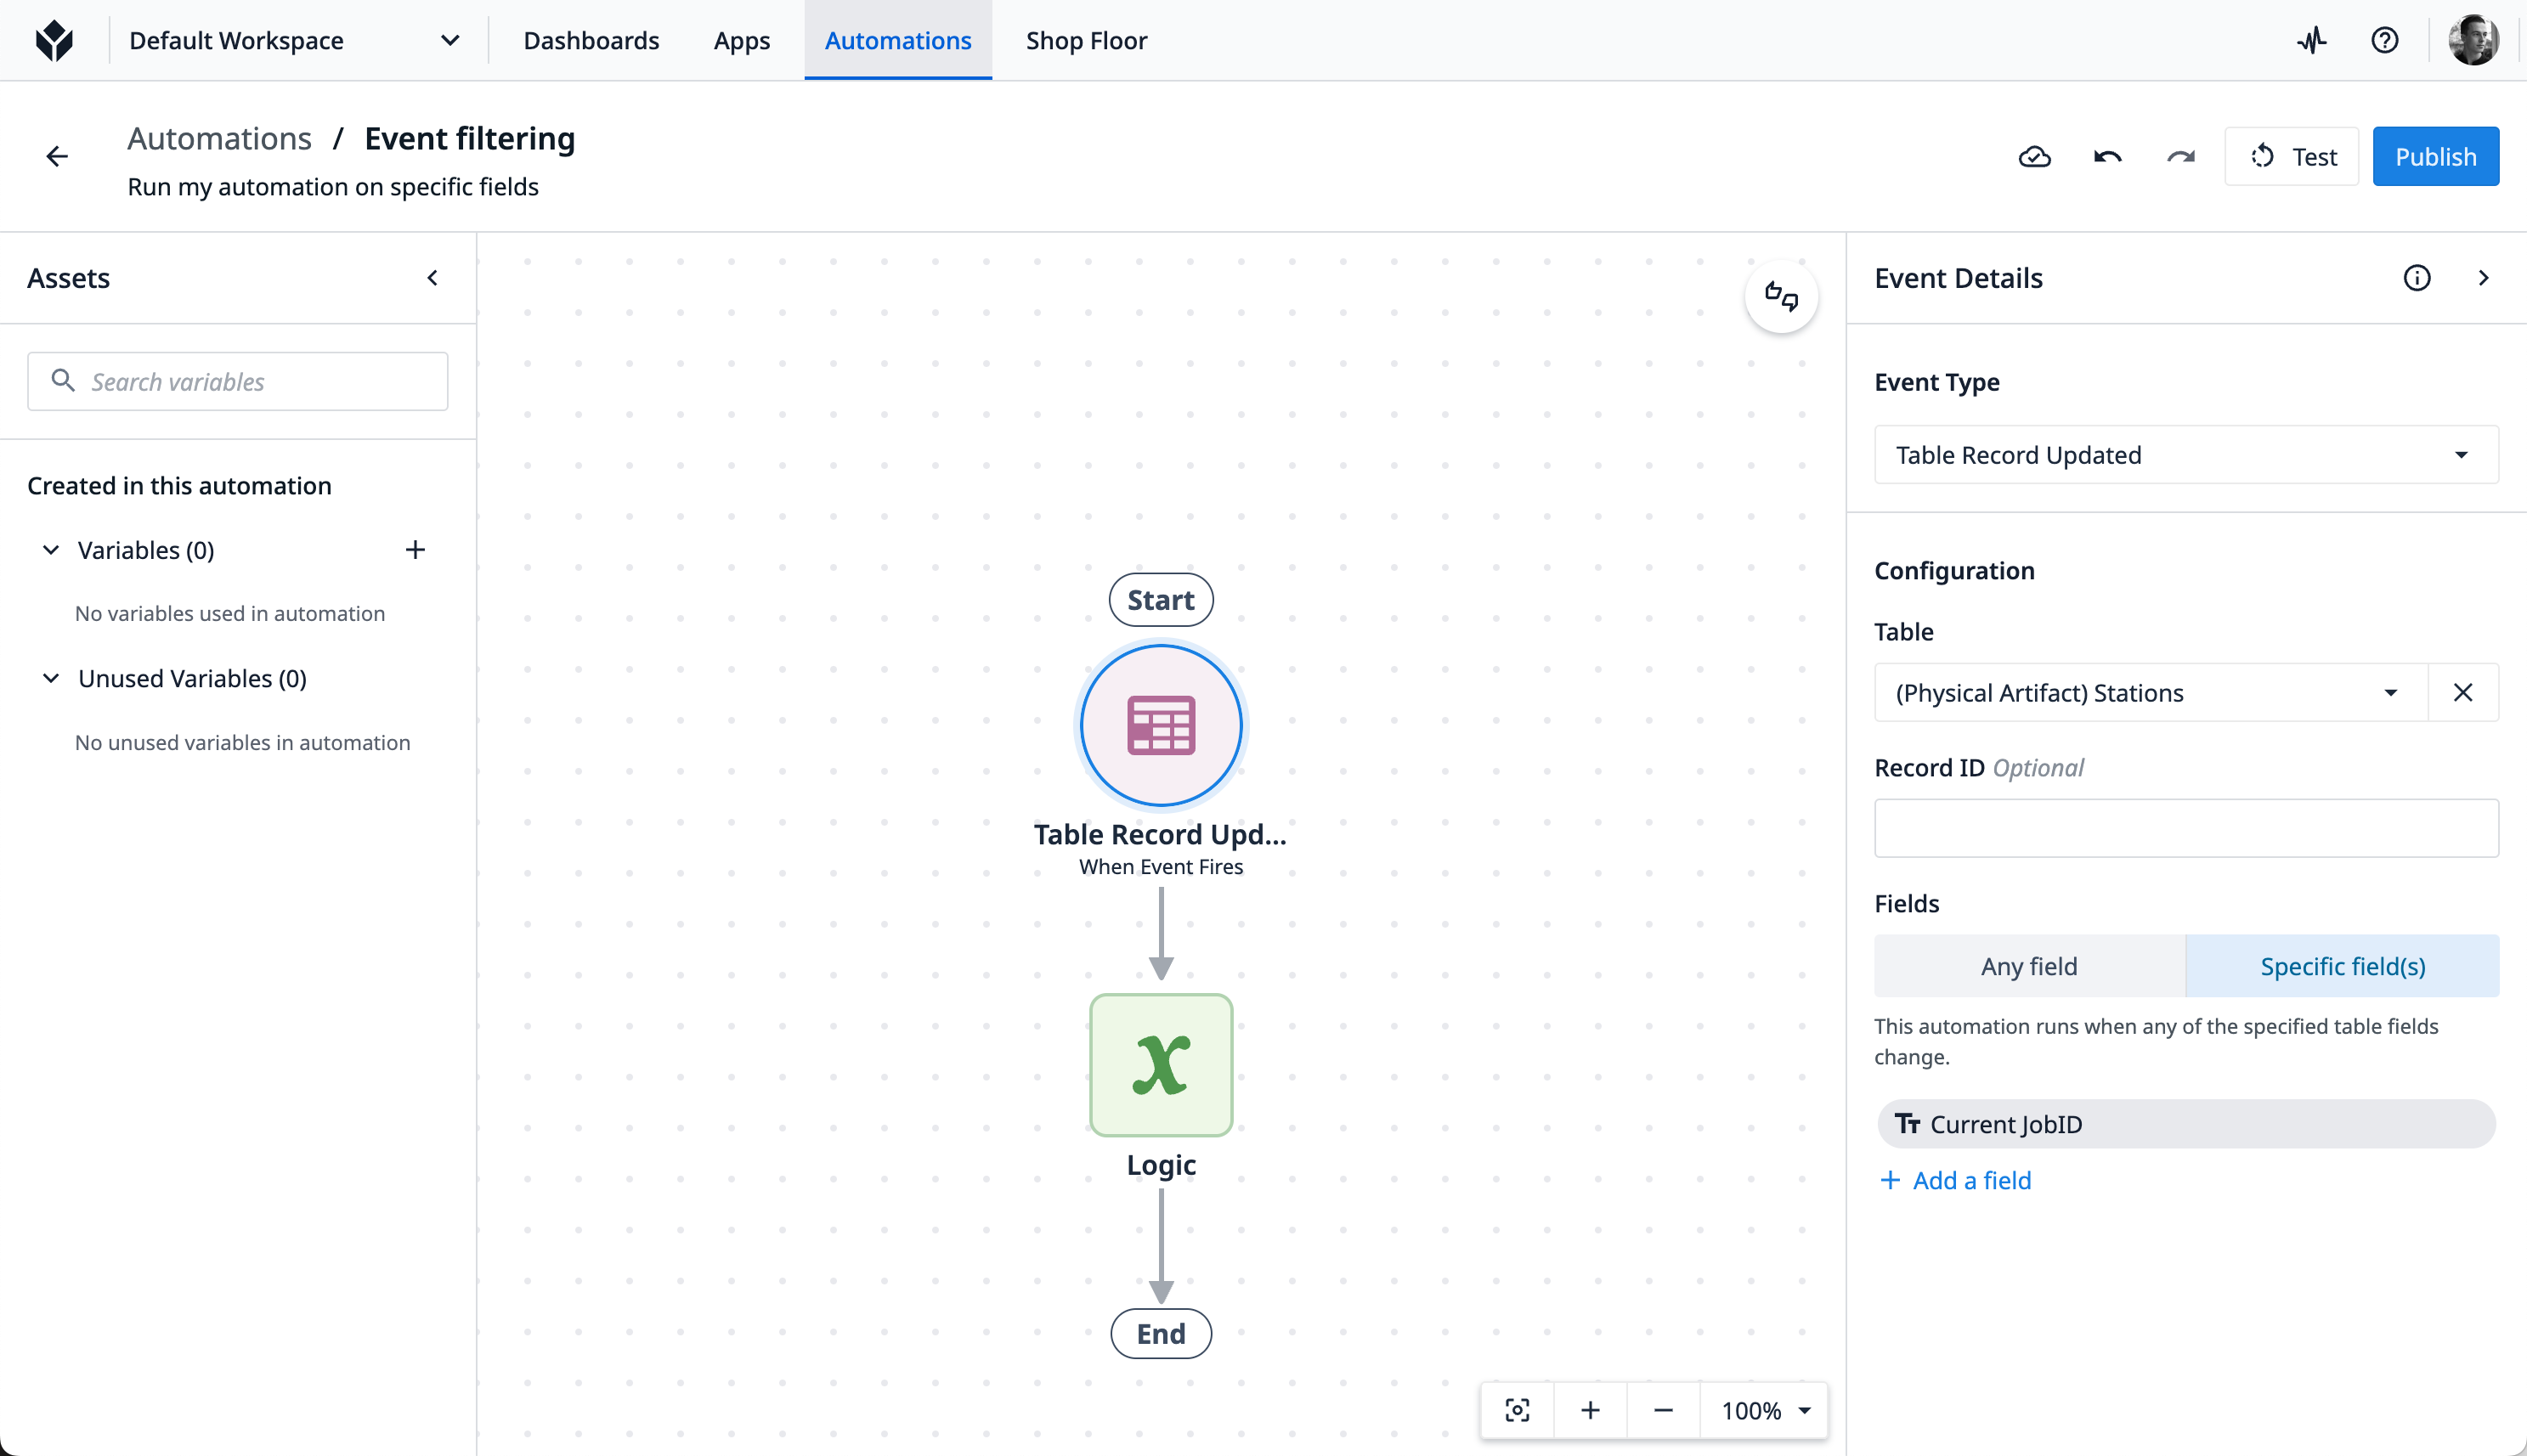The image size is (2527, 1456).
Task: Click the auto-layout swap icon on canvas
Action: point(1781,296)
